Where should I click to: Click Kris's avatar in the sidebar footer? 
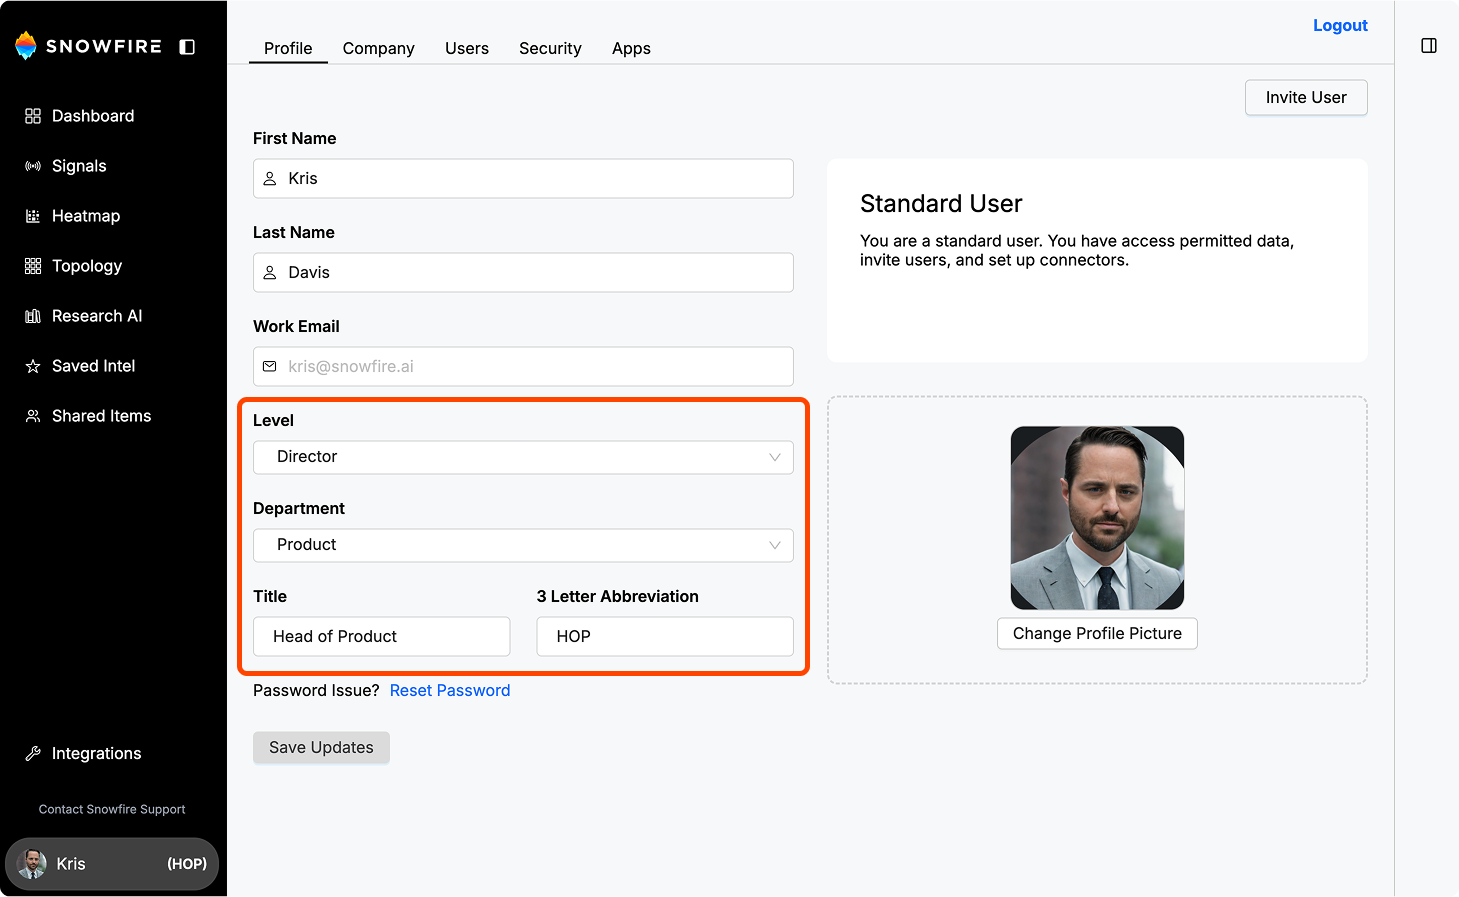click(32, 864)
